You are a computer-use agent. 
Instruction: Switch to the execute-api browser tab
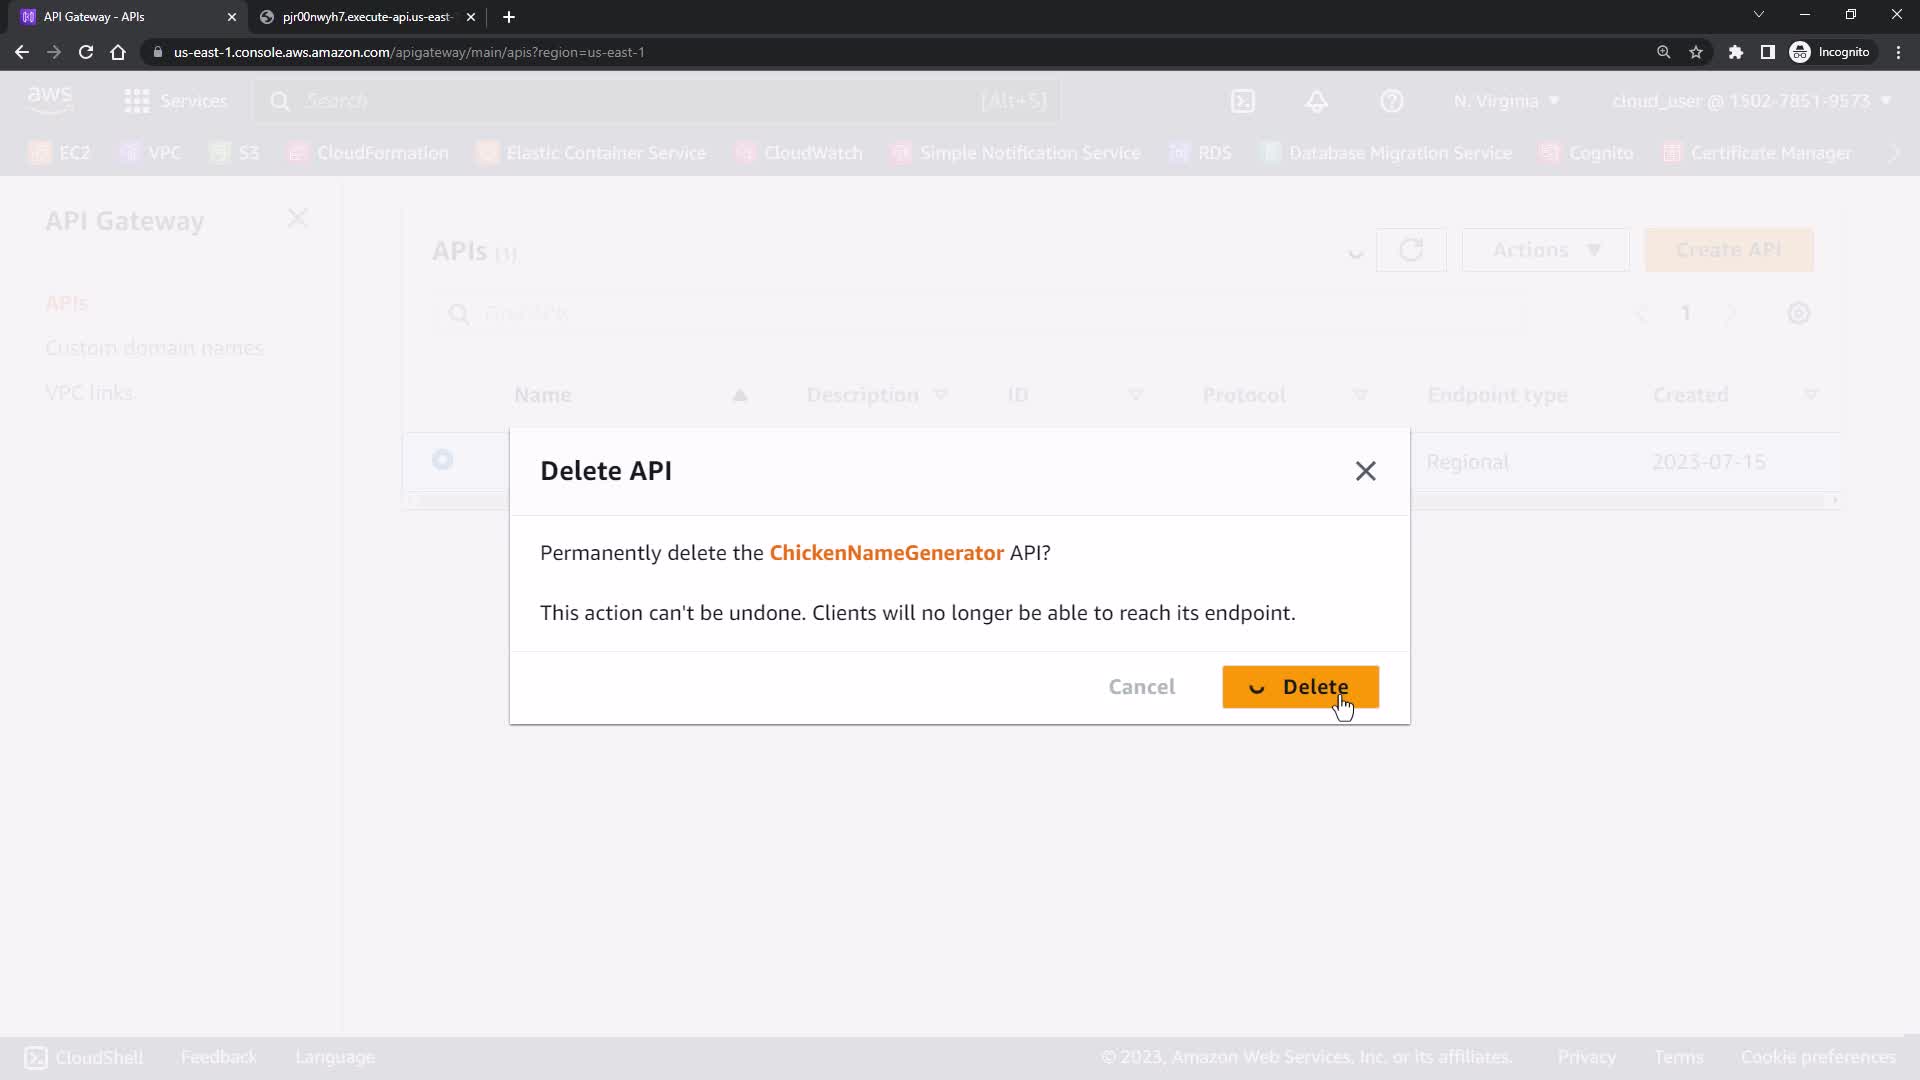coord(366,17)
